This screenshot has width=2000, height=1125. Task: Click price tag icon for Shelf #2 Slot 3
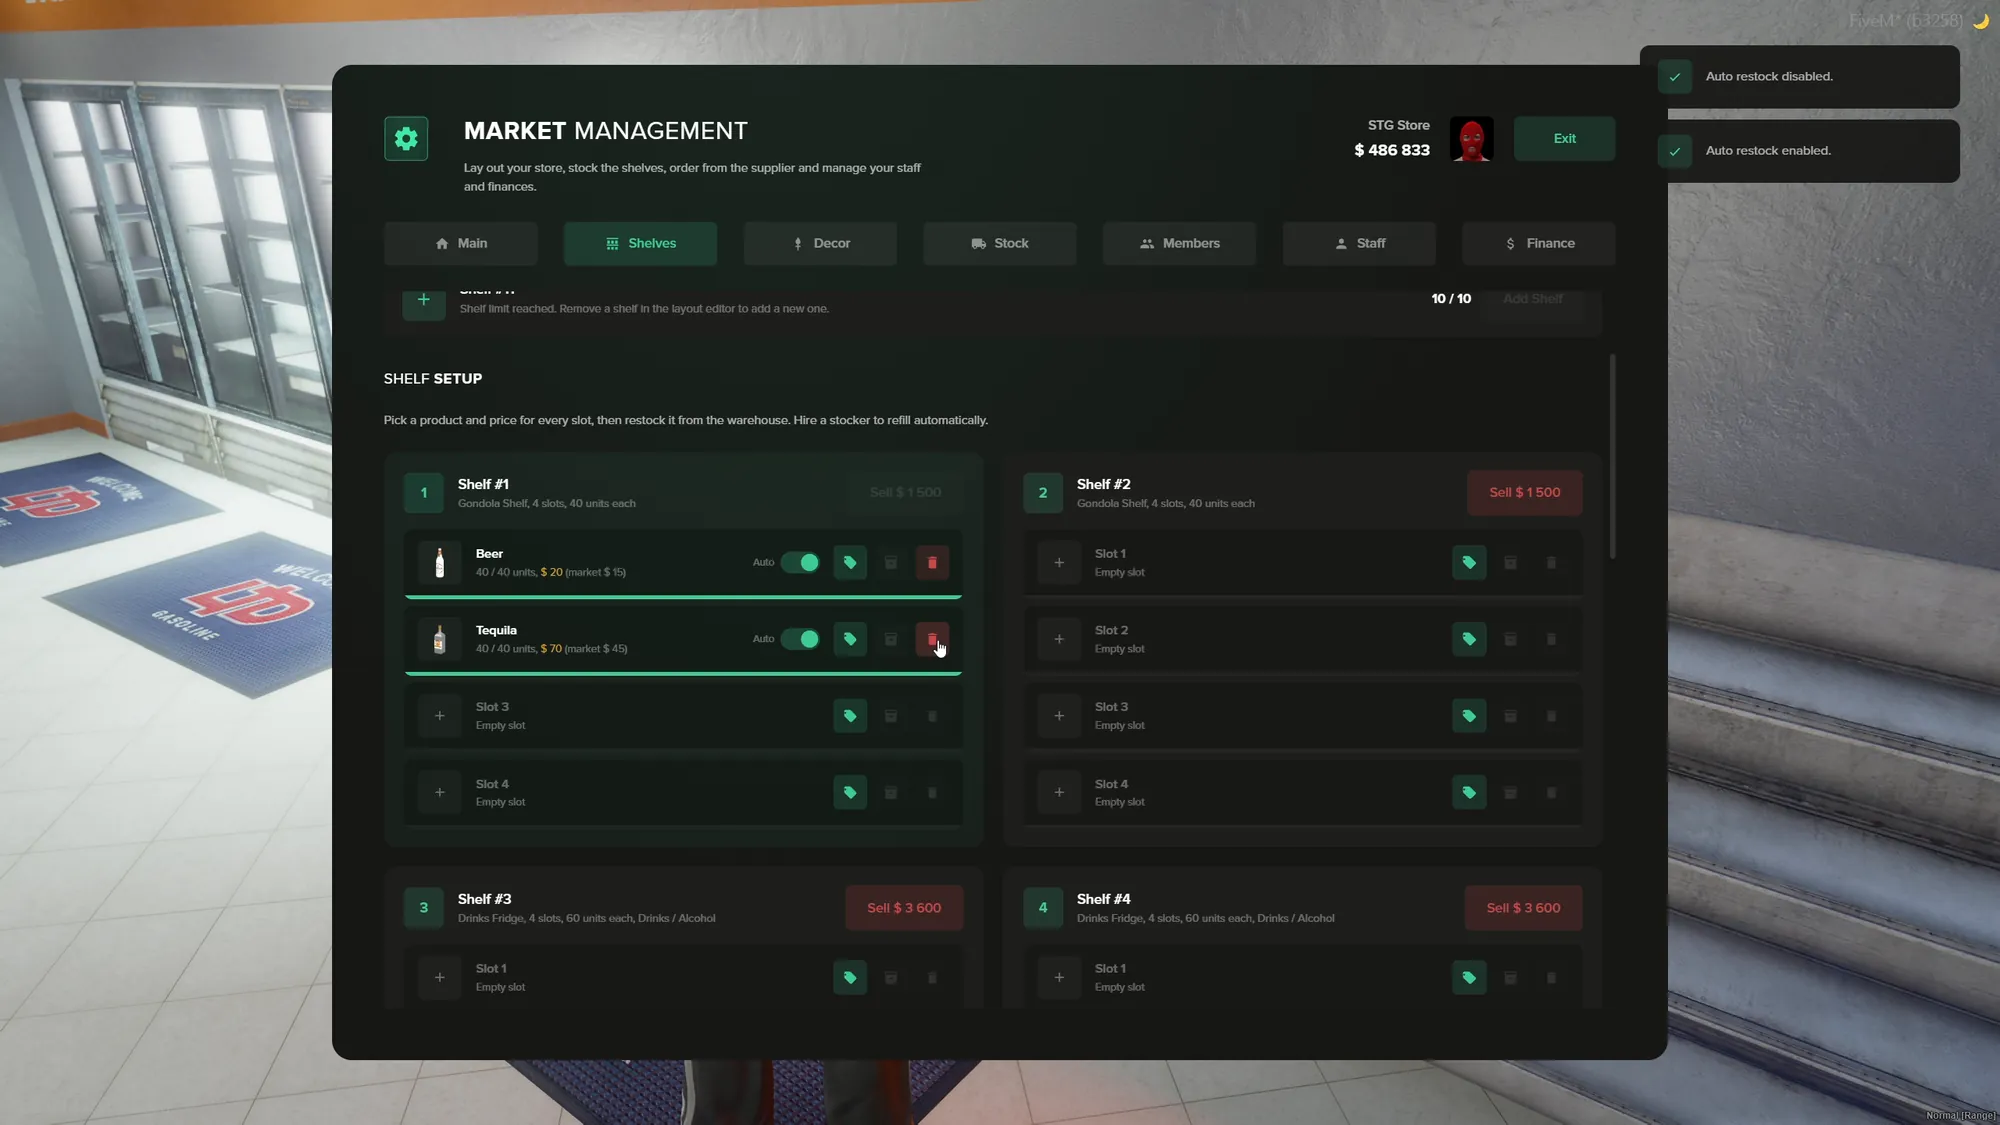[1469, 716]
